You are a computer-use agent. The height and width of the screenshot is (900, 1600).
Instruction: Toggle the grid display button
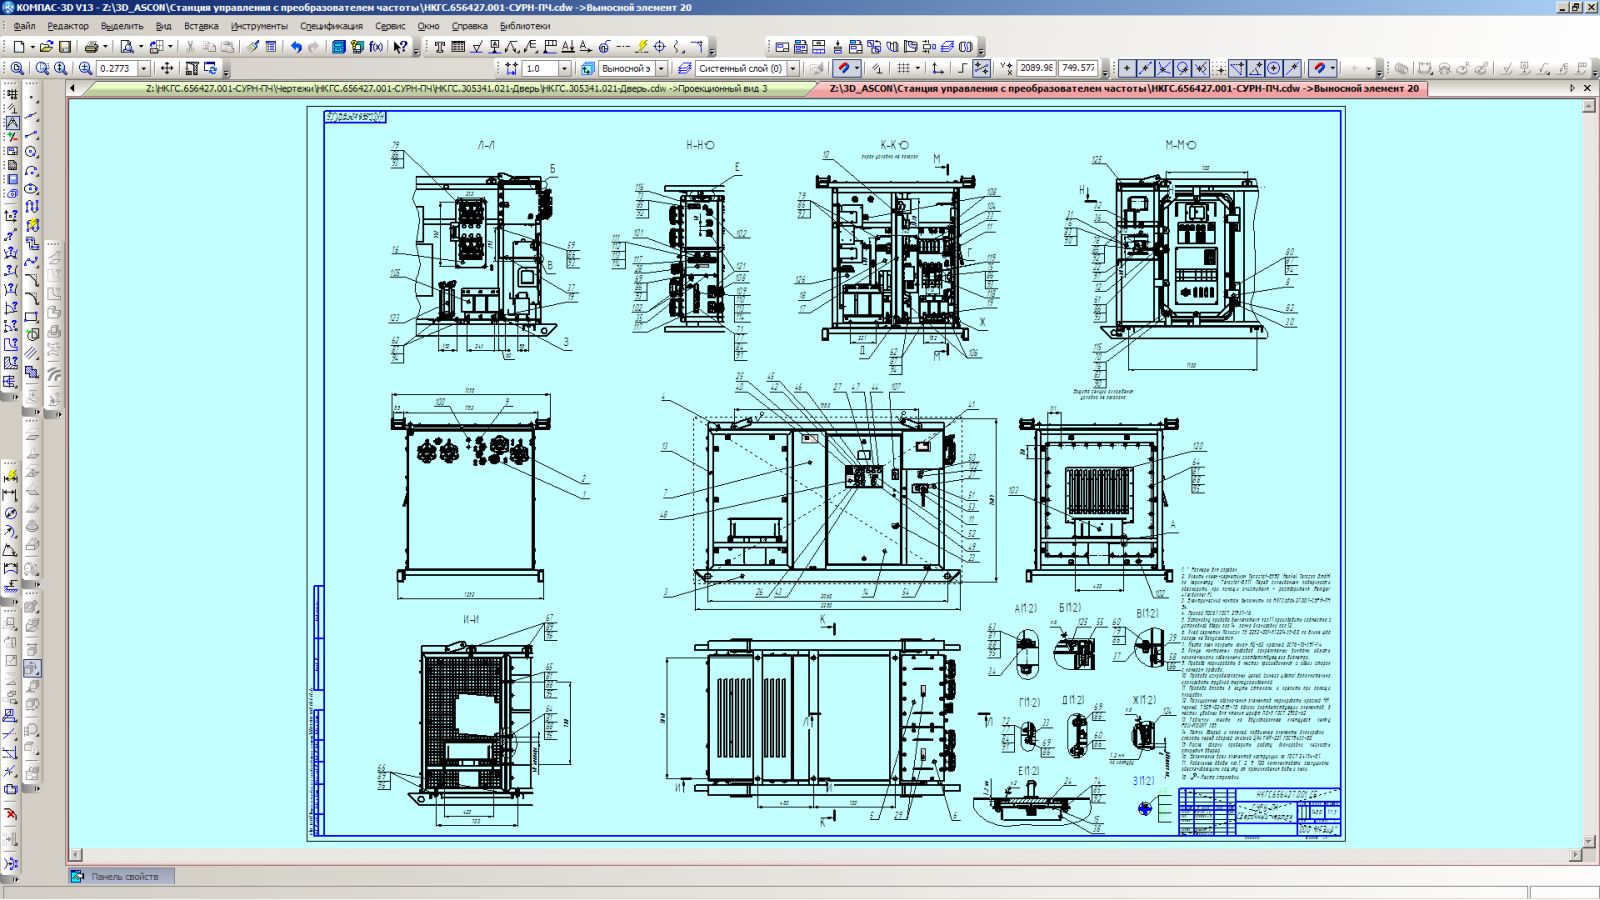904,69
